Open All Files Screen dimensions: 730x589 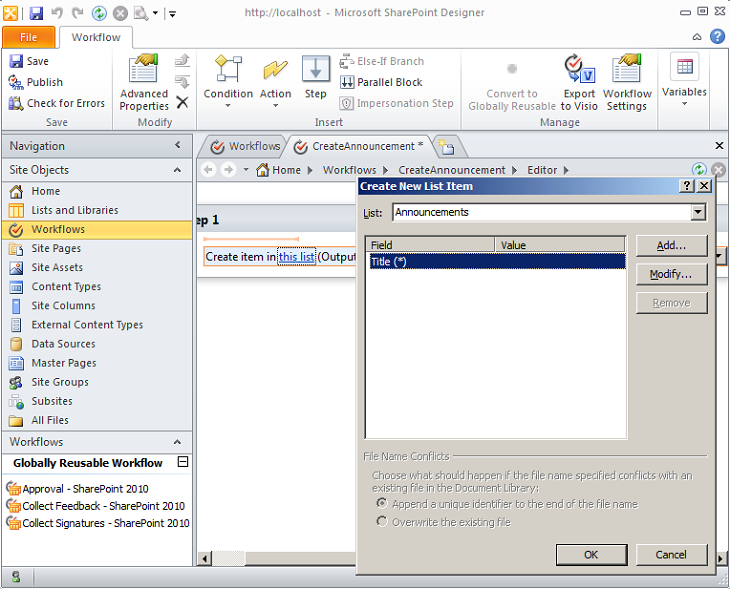(97, 420)
